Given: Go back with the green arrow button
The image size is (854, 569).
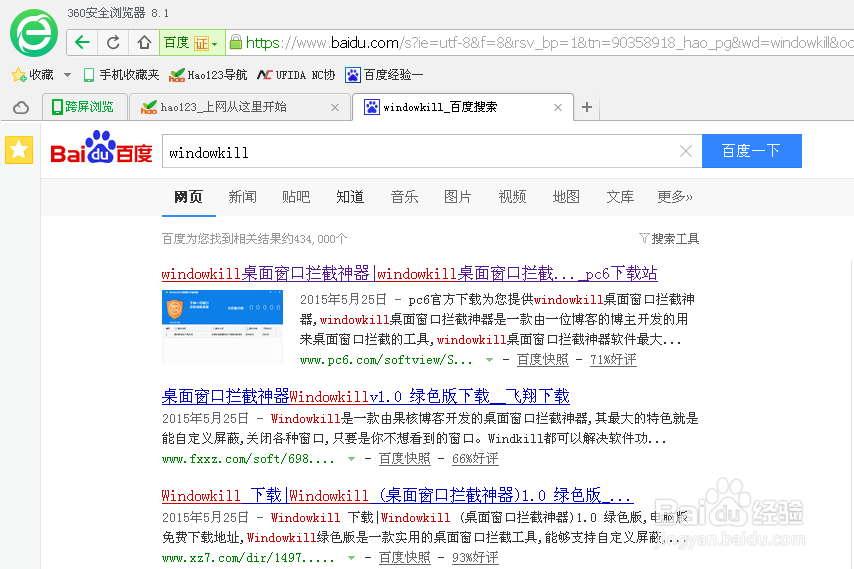Looking at the screenshot, I should (x=82, y=42).
